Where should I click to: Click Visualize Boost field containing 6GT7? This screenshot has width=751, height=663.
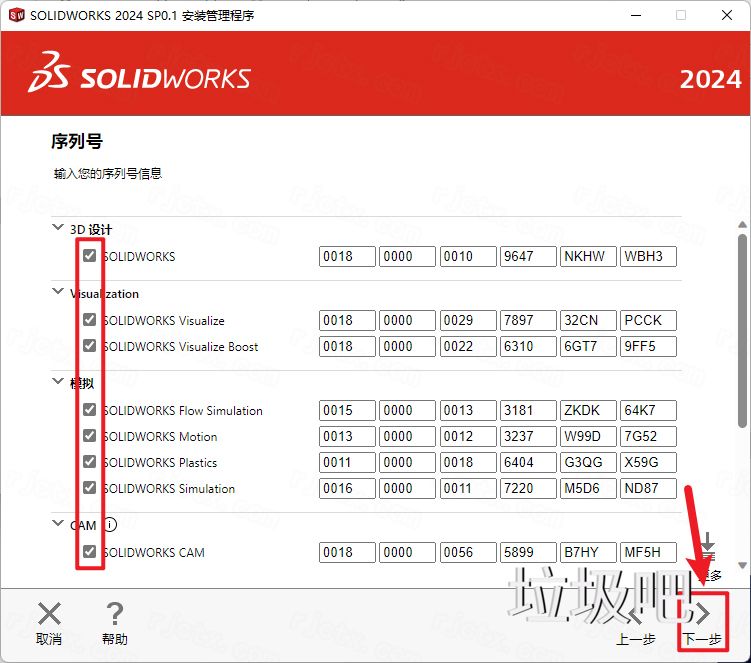588,346
